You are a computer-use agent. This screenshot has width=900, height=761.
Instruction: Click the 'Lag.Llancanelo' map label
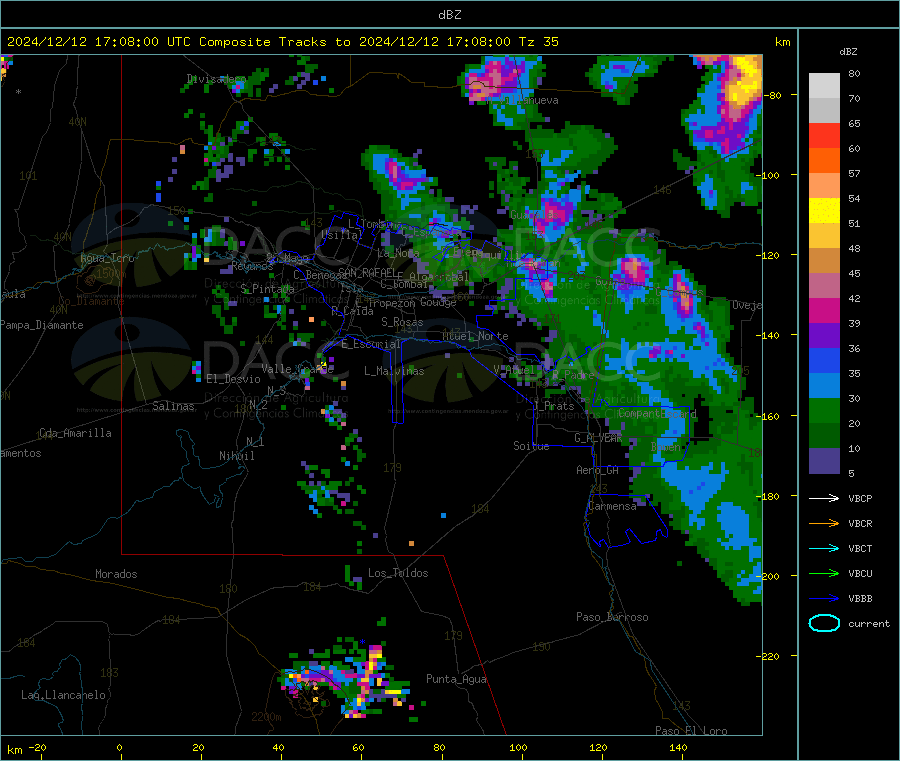[x=63, y=695]
